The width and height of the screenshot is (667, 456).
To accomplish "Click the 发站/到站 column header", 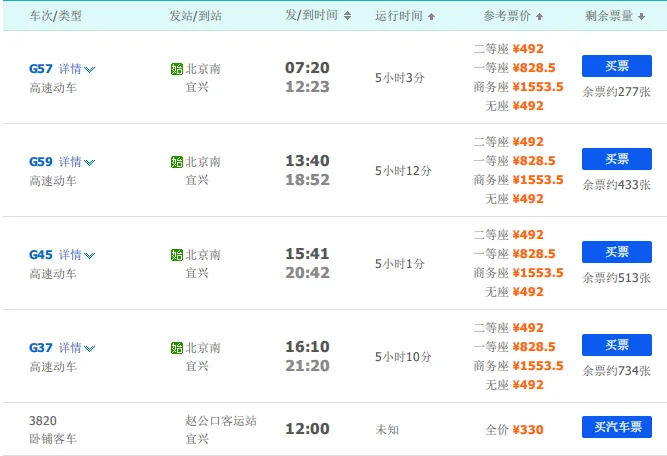I will [194, 16].
